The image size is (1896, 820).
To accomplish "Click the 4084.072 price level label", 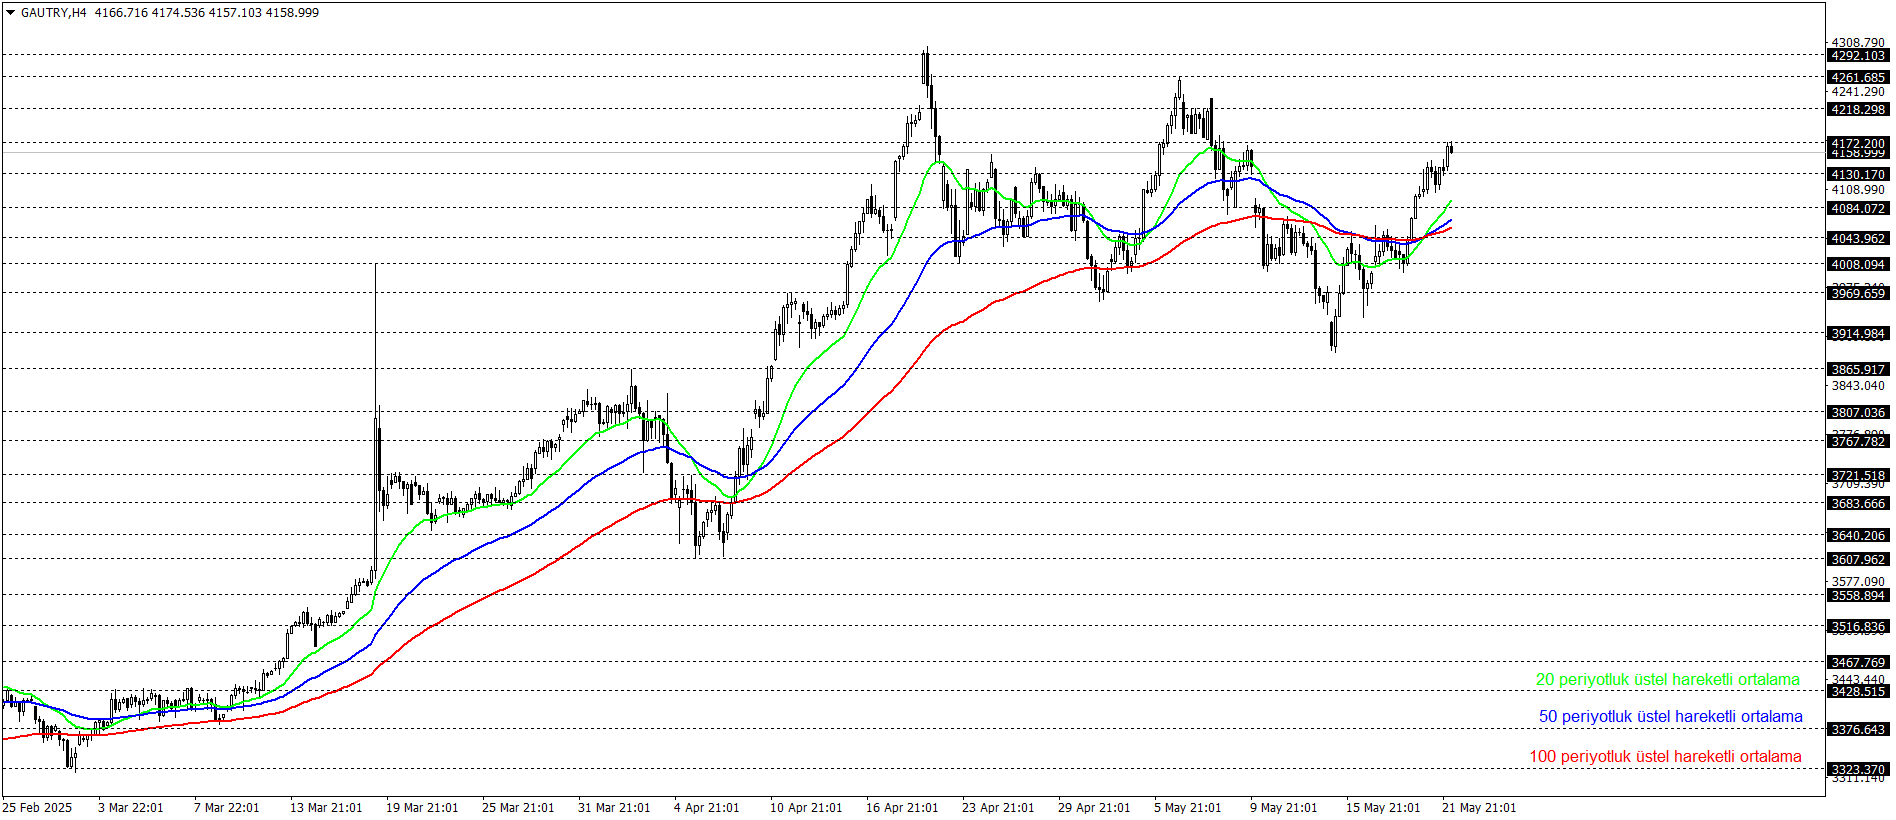I will 1858,209.
